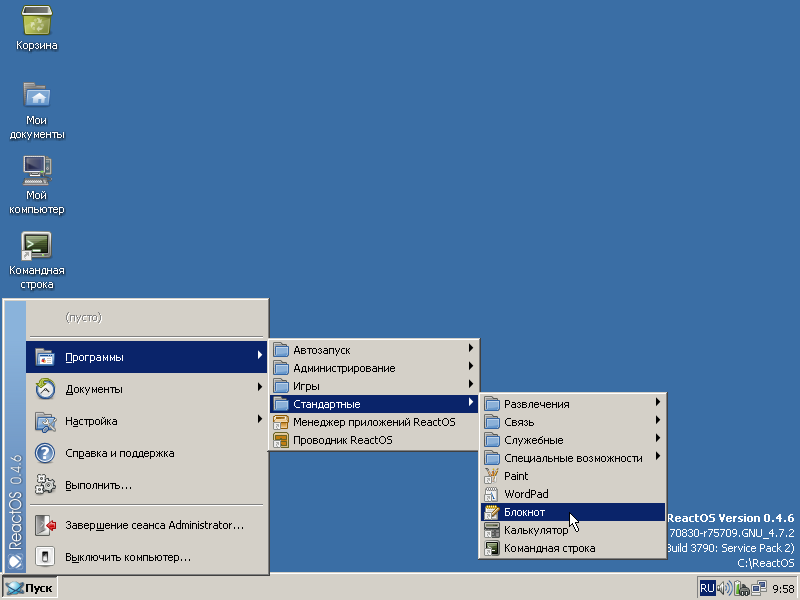
Task: Click the Игры folder icon
Action: (281, 386)
